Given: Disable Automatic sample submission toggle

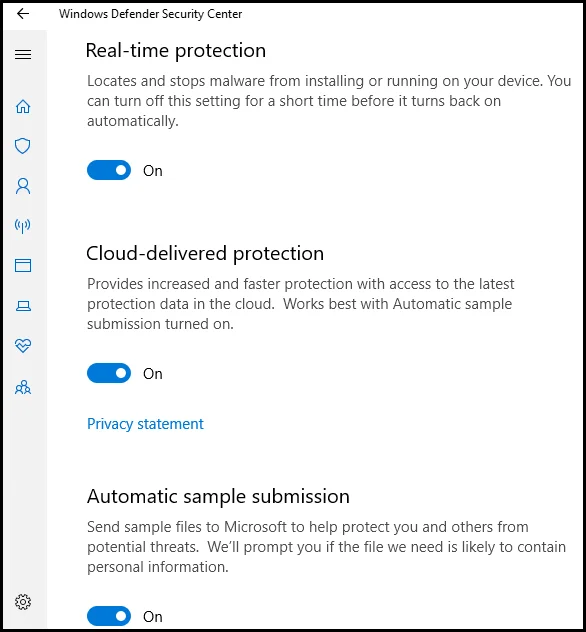Looking at the screenshot, I should [109, 616].
